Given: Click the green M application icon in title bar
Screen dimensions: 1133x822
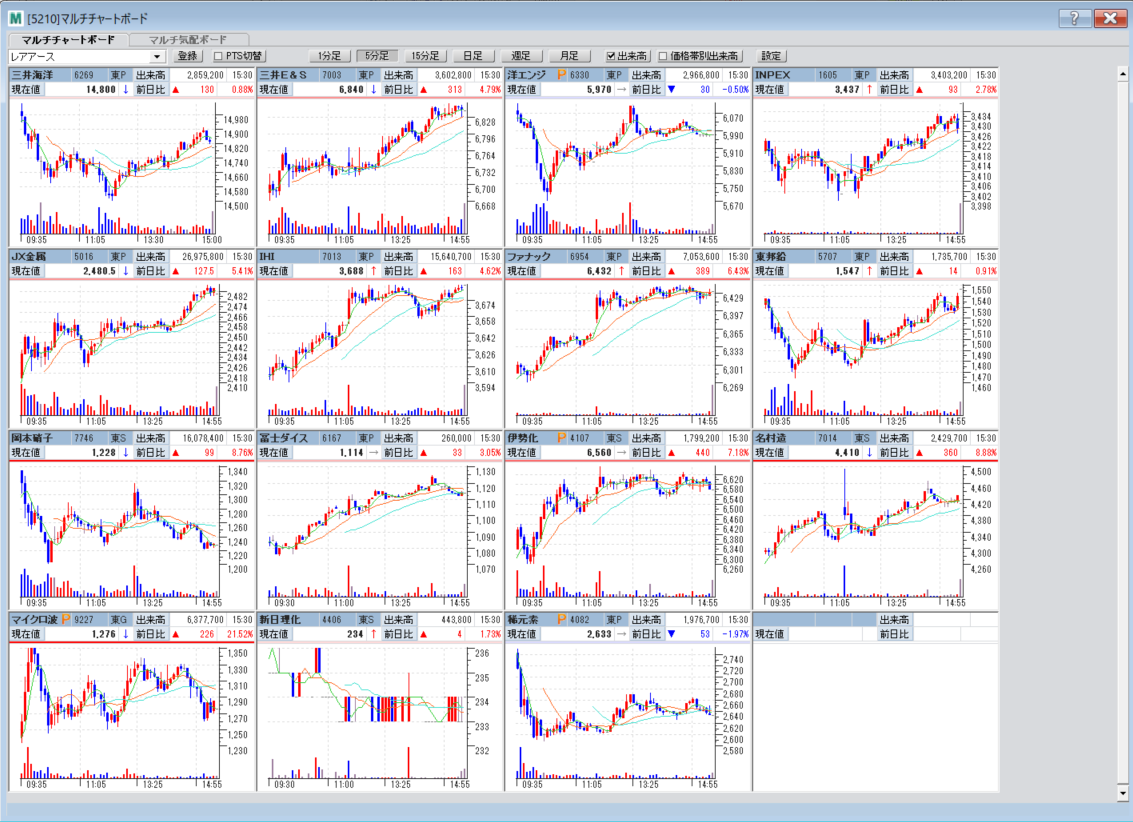Looking at the screenshot, I should pos(15,18).
